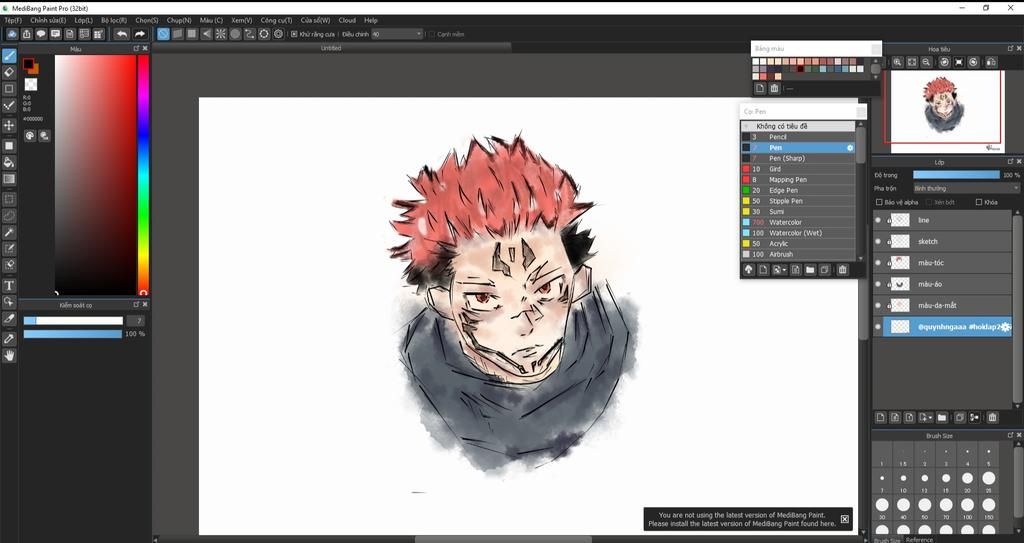This screenshot has height=543, width=1024.
Task: Dismiss the MediBang update notification
Action: pyautogui.click(x=844, y=519)
